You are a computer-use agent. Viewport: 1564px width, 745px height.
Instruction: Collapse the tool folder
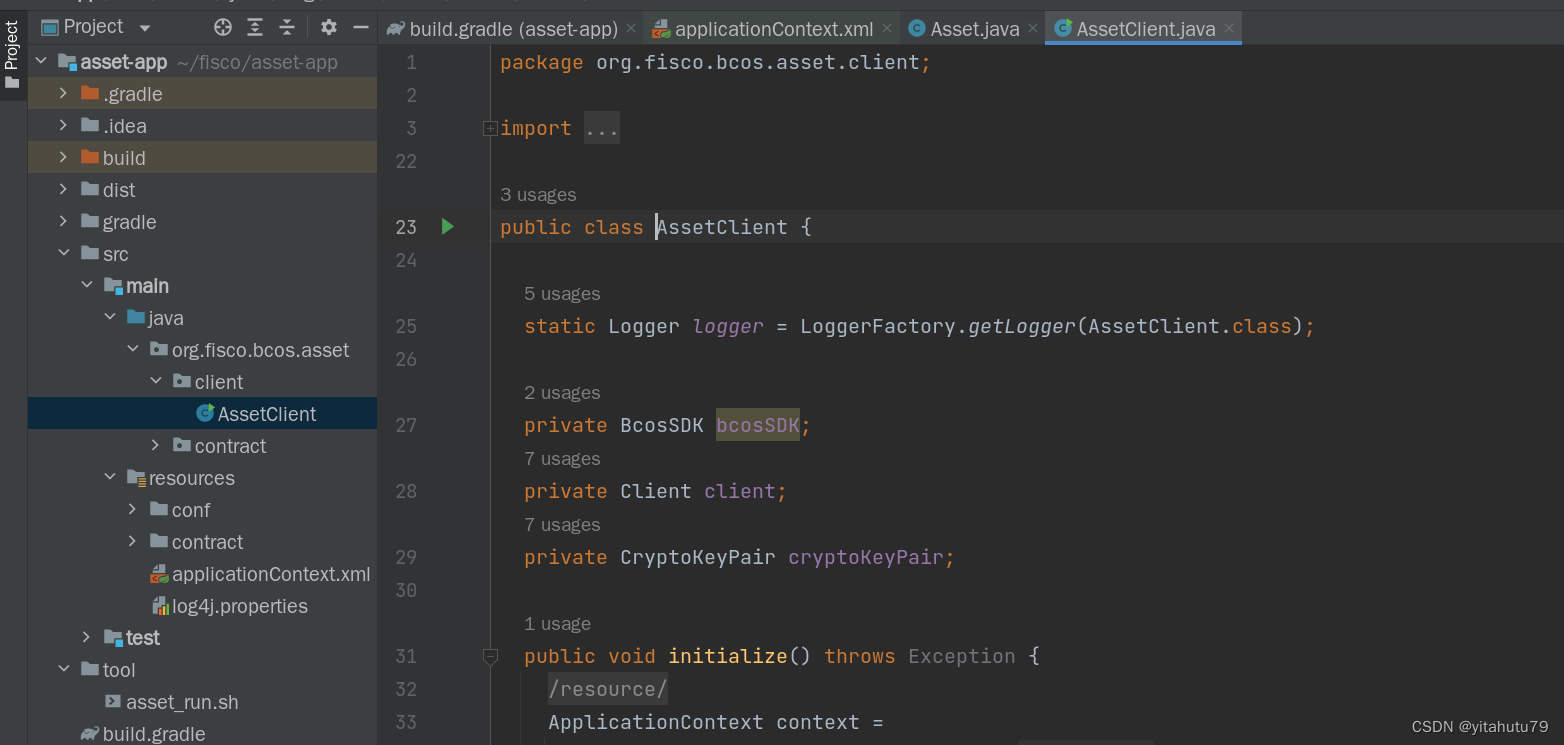(63, 670)
